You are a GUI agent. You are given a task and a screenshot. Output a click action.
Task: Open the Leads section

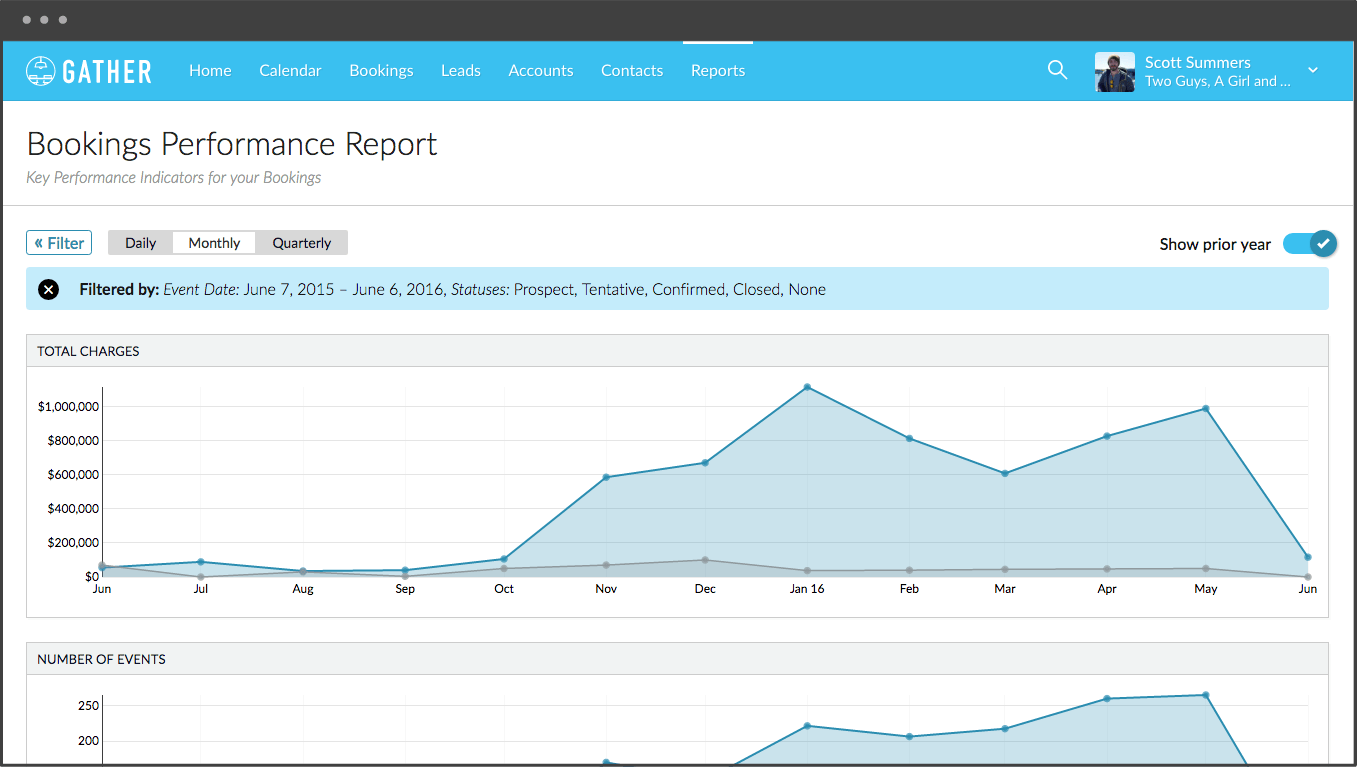[x=461, y=71]
